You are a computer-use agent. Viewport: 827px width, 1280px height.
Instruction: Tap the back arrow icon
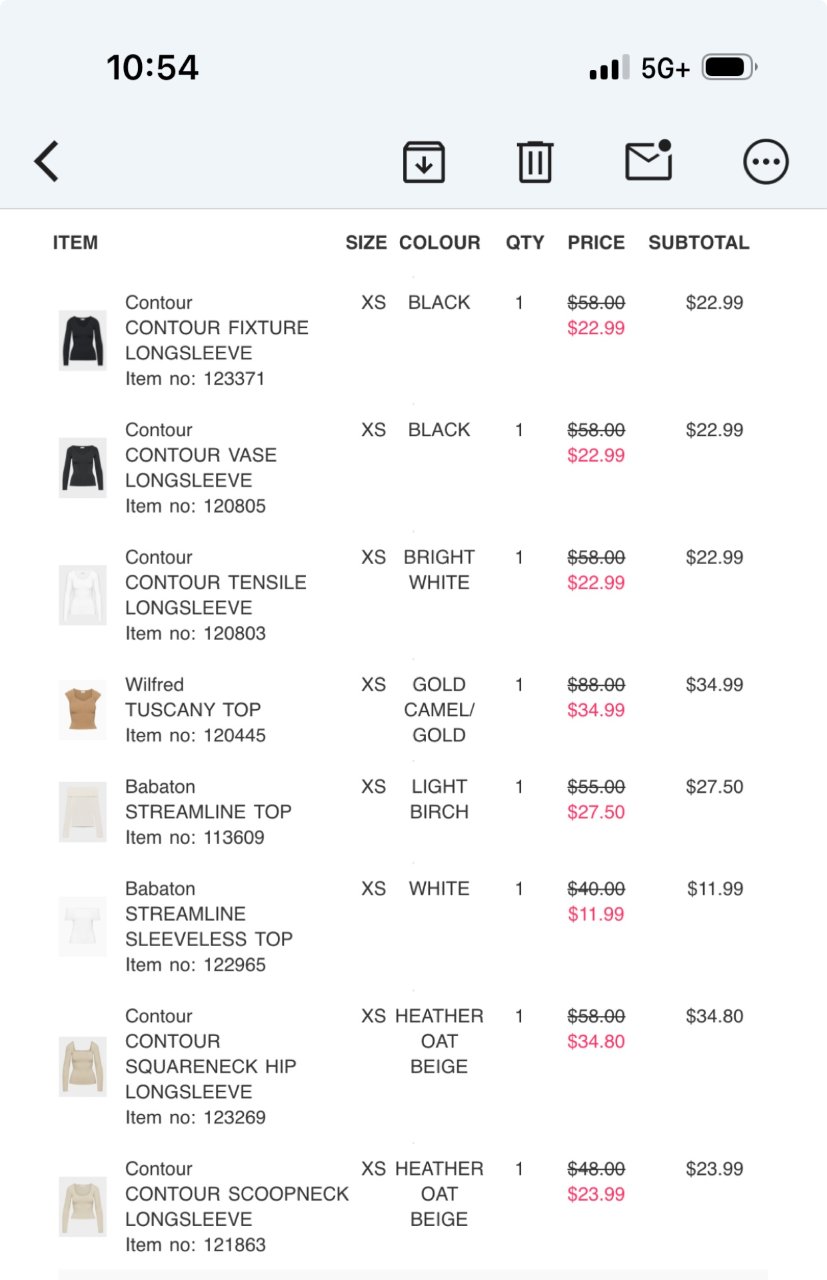(47, 161)
